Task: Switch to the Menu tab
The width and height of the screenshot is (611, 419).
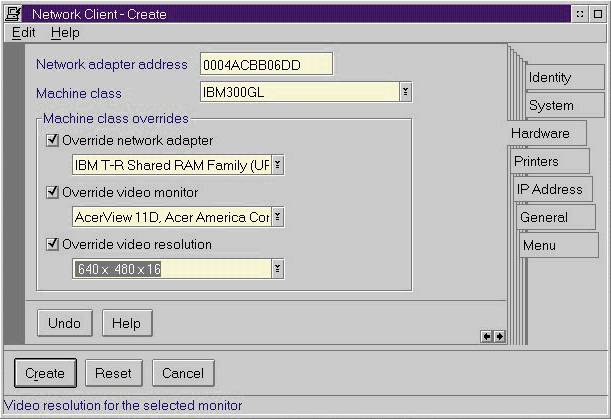Action: (559, 245)
